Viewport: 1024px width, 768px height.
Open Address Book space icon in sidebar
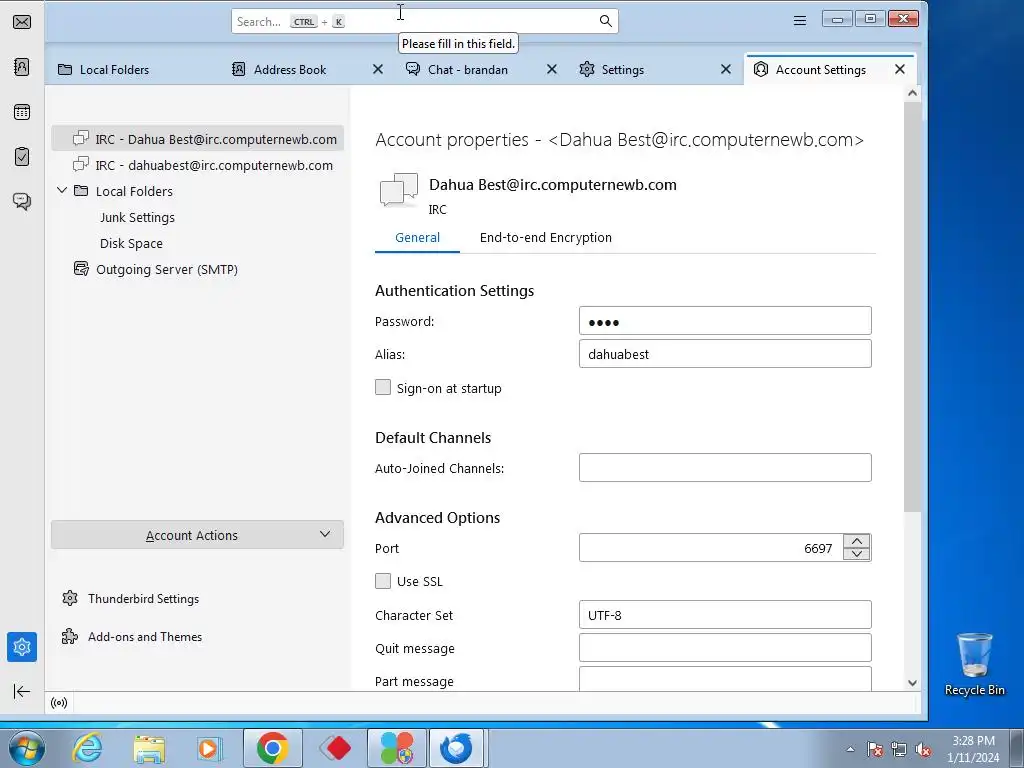(22, 67)
